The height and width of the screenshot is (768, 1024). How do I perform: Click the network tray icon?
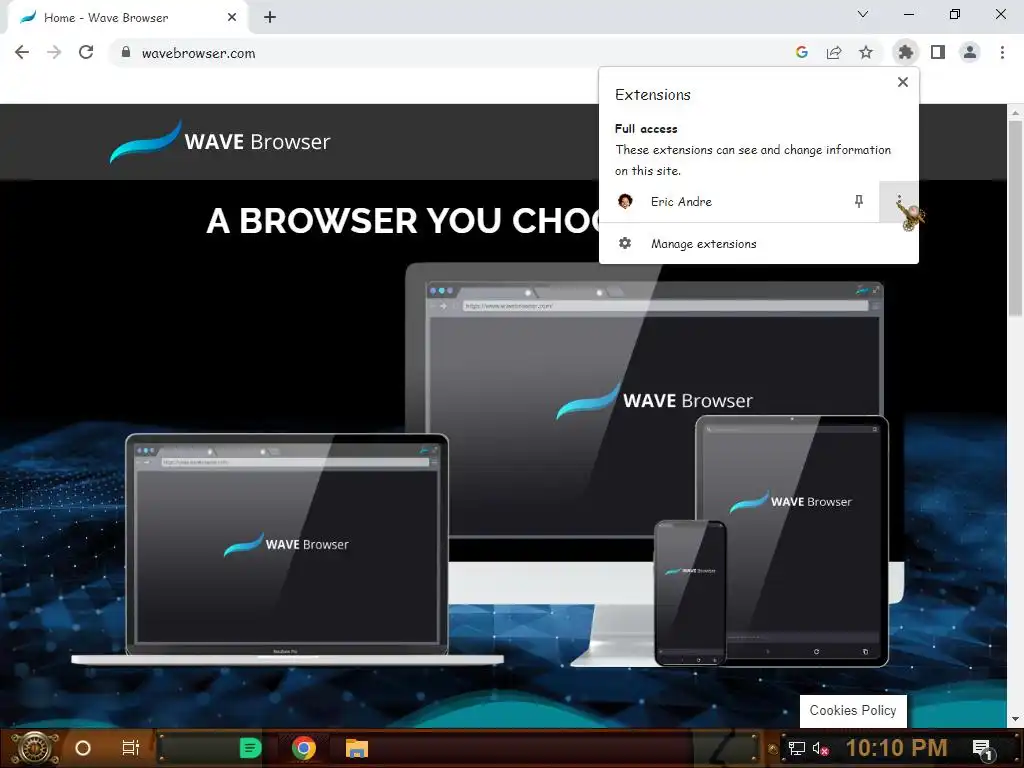point(796,748)
